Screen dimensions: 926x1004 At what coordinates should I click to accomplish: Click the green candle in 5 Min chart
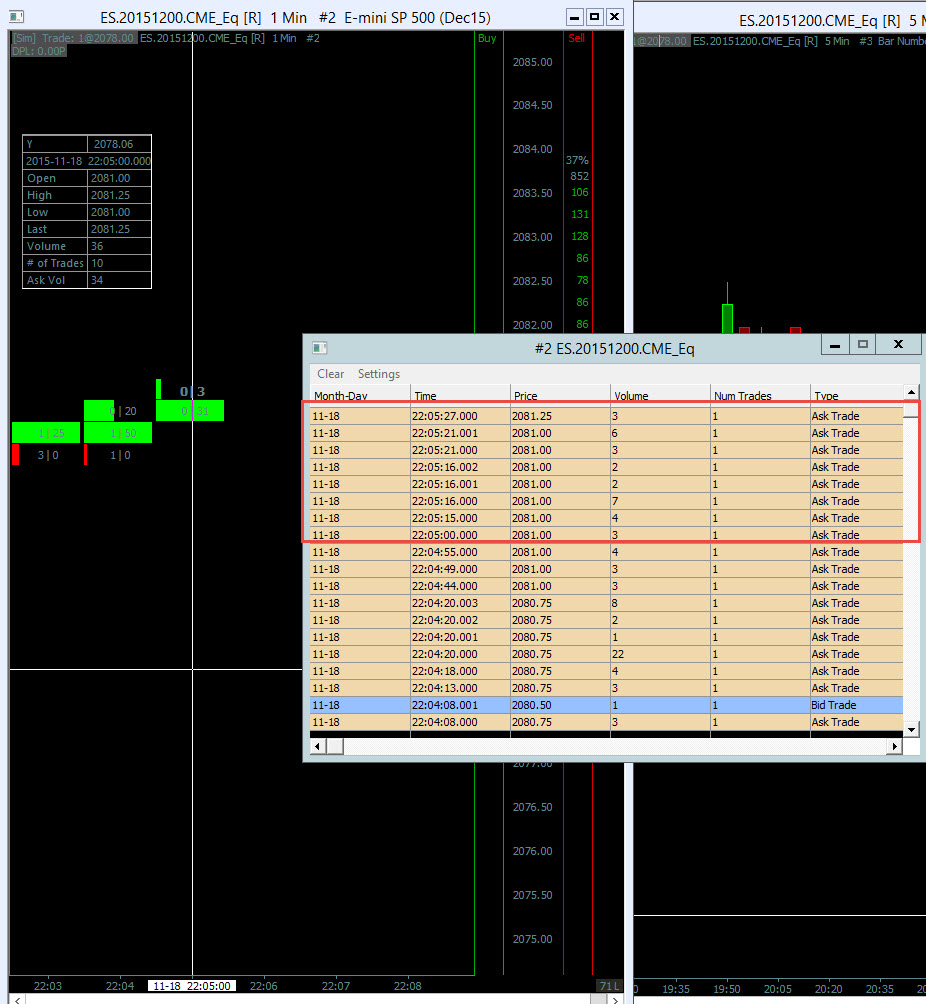coord(727,318)
